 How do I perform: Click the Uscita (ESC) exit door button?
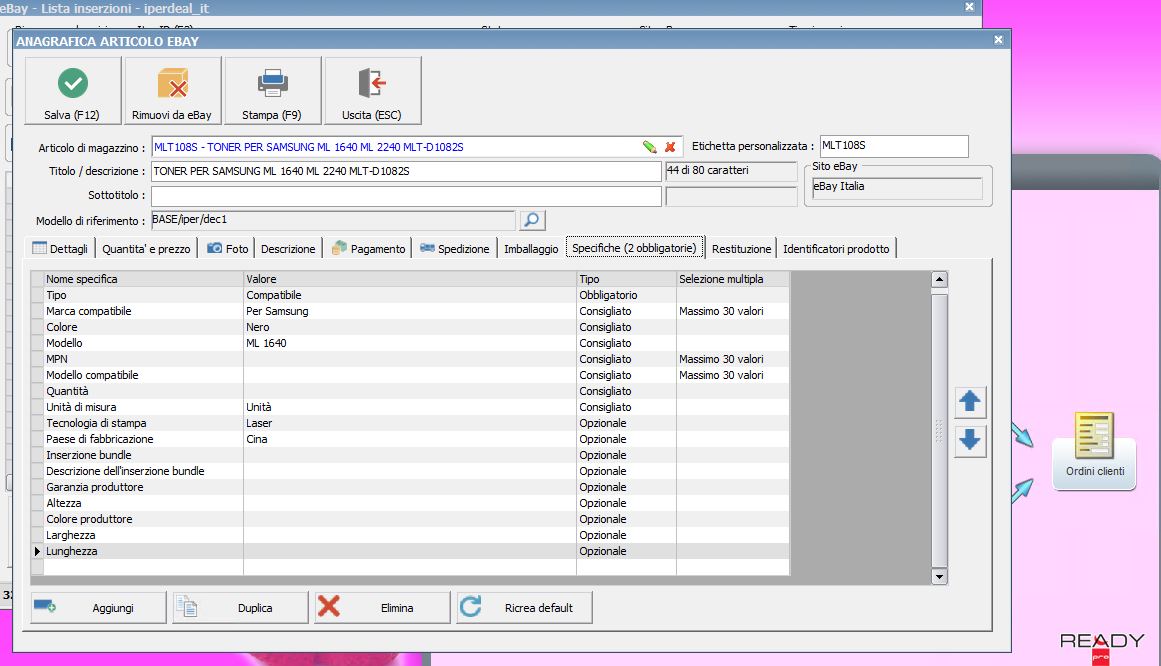(372, 90)
